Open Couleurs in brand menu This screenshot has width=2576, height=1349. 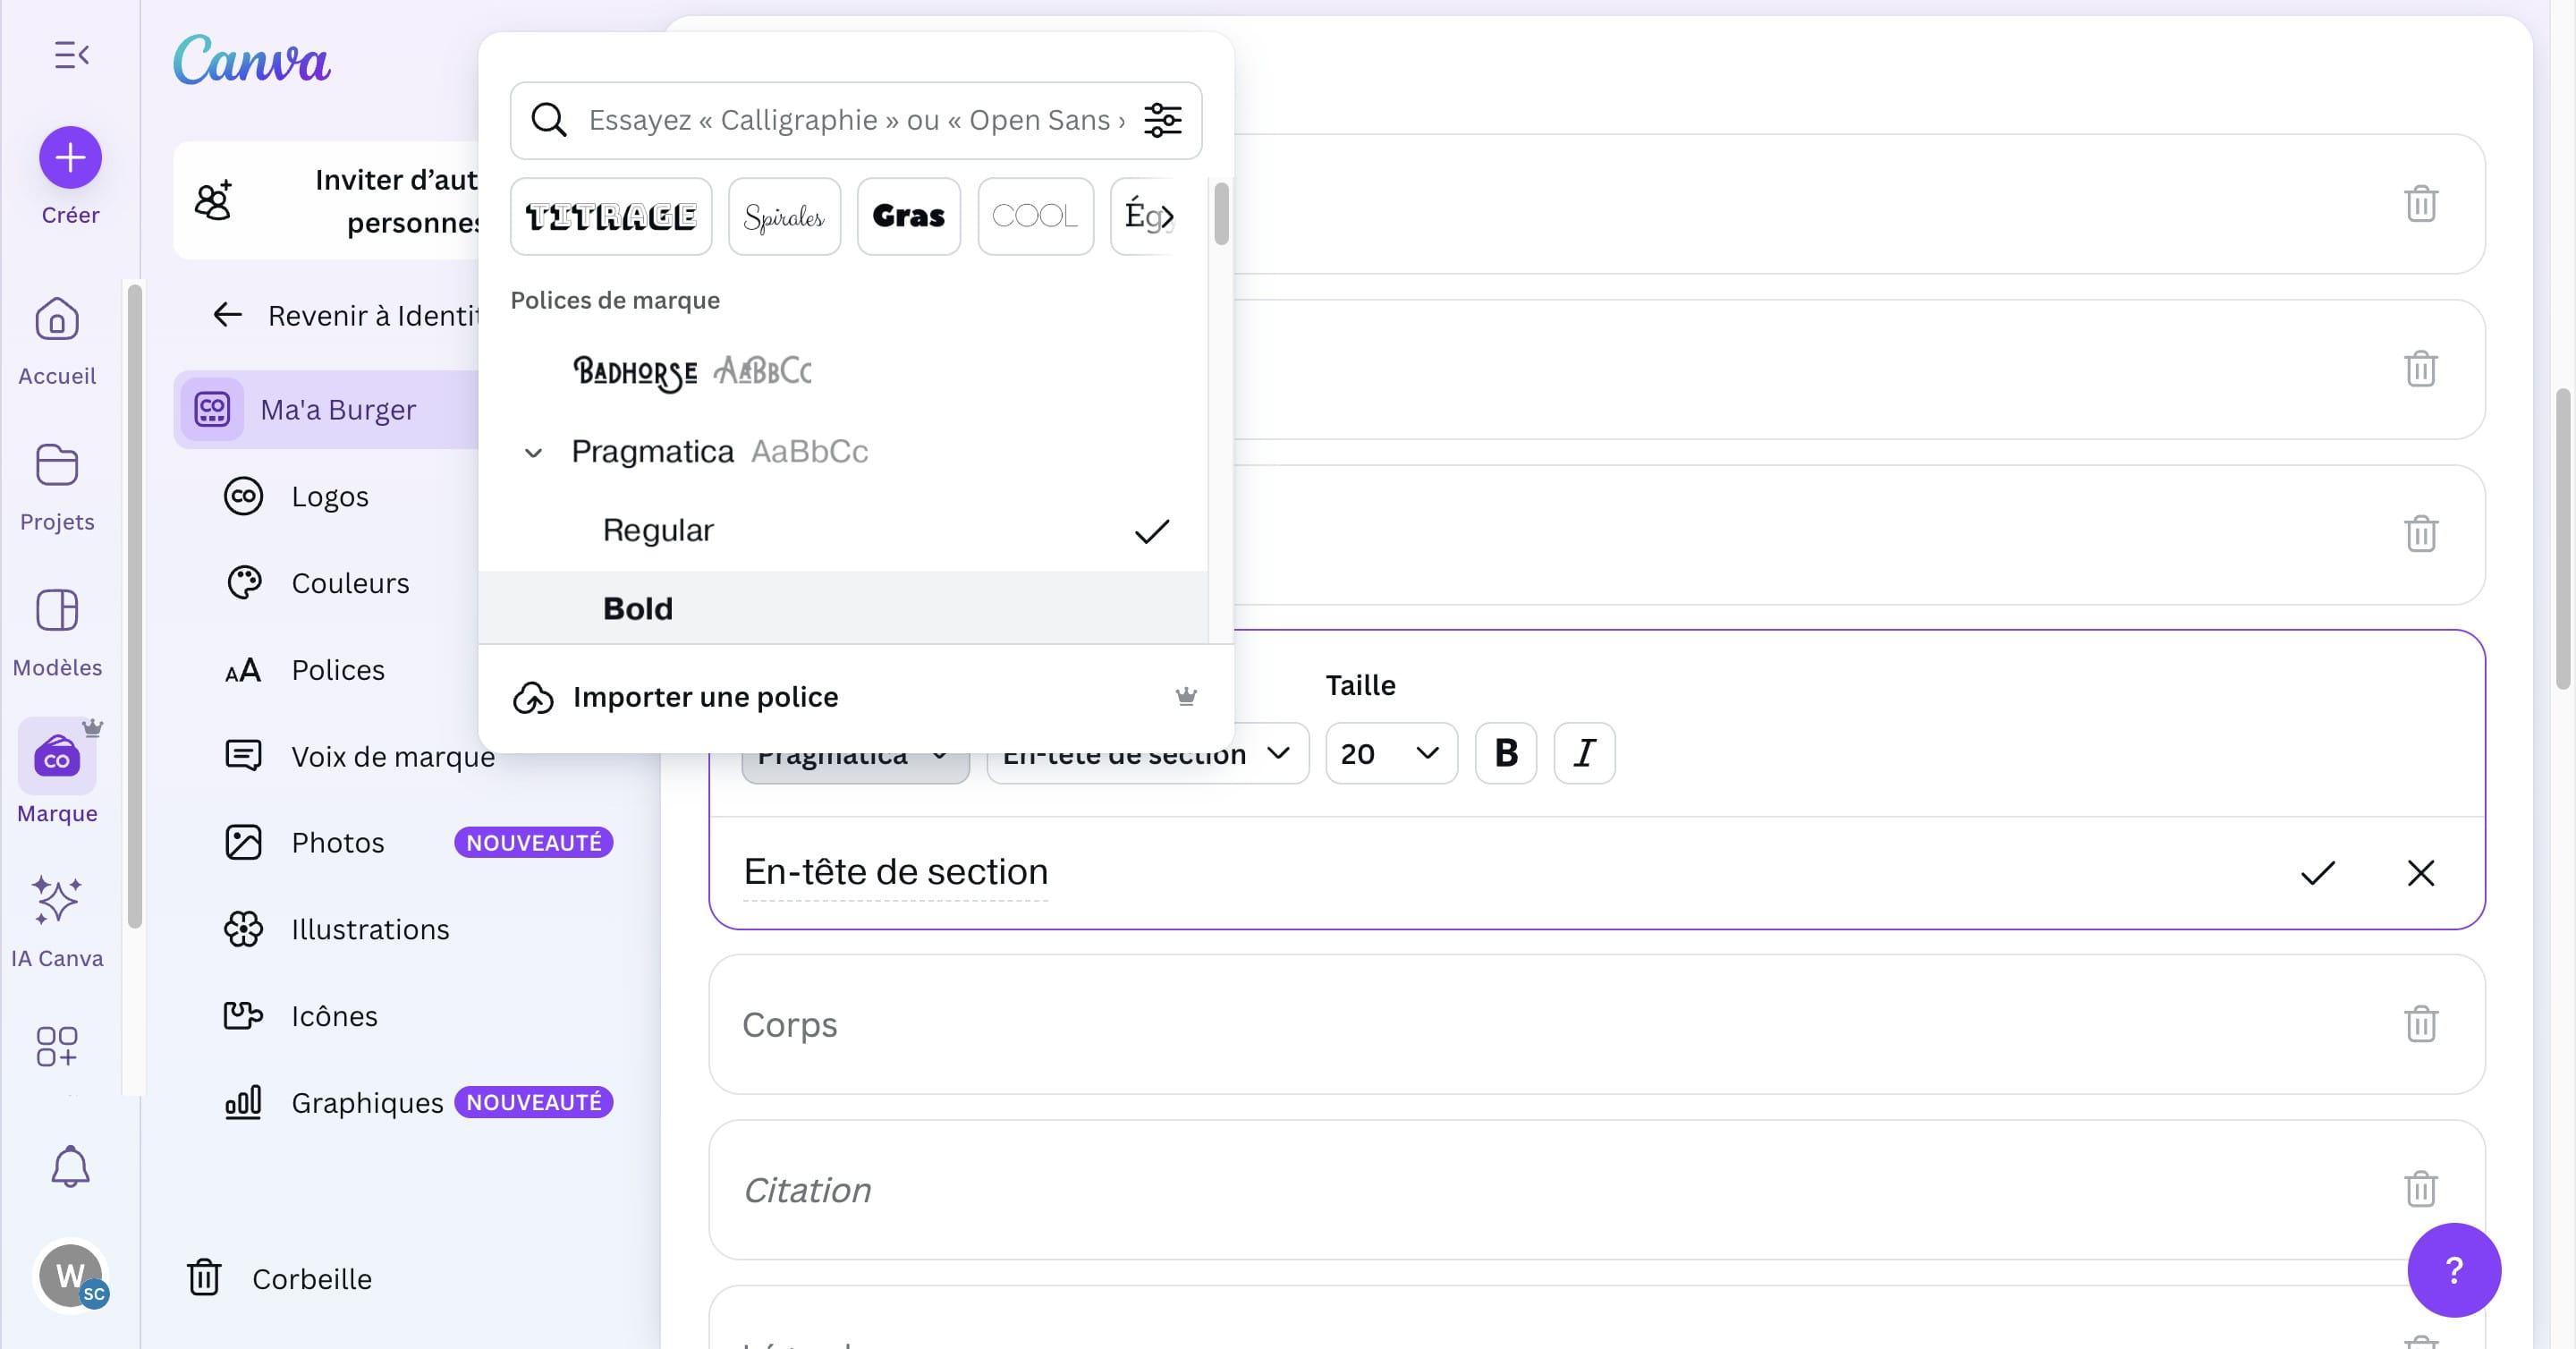pos(349,583)
